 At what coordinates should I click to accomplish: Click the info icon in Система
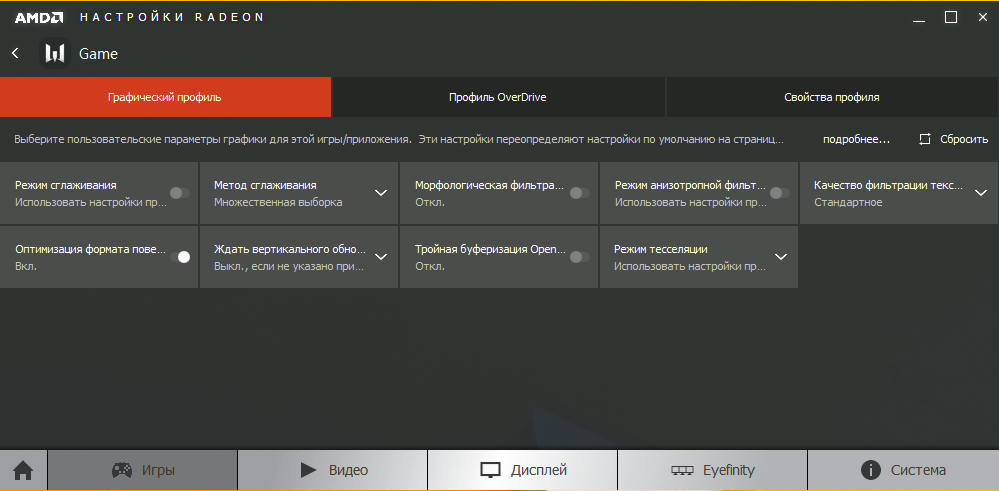[x=870, y=471]
